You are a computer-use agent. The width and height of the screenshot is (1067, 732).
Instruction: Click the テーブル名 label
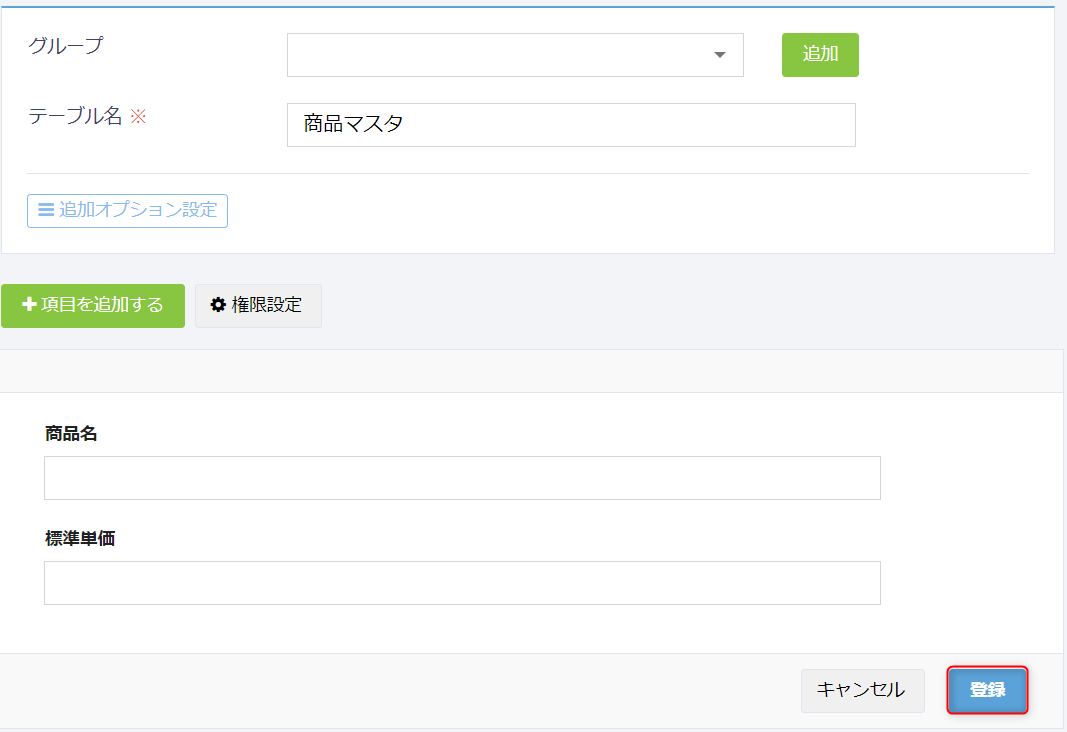(x=75, y=116)
